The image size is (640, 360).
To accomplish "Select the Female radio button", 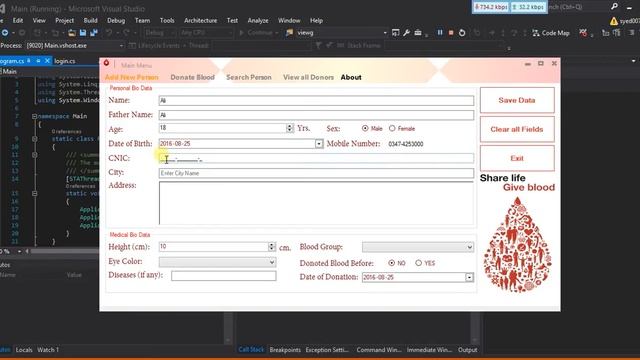I will [x=392, y=128].
